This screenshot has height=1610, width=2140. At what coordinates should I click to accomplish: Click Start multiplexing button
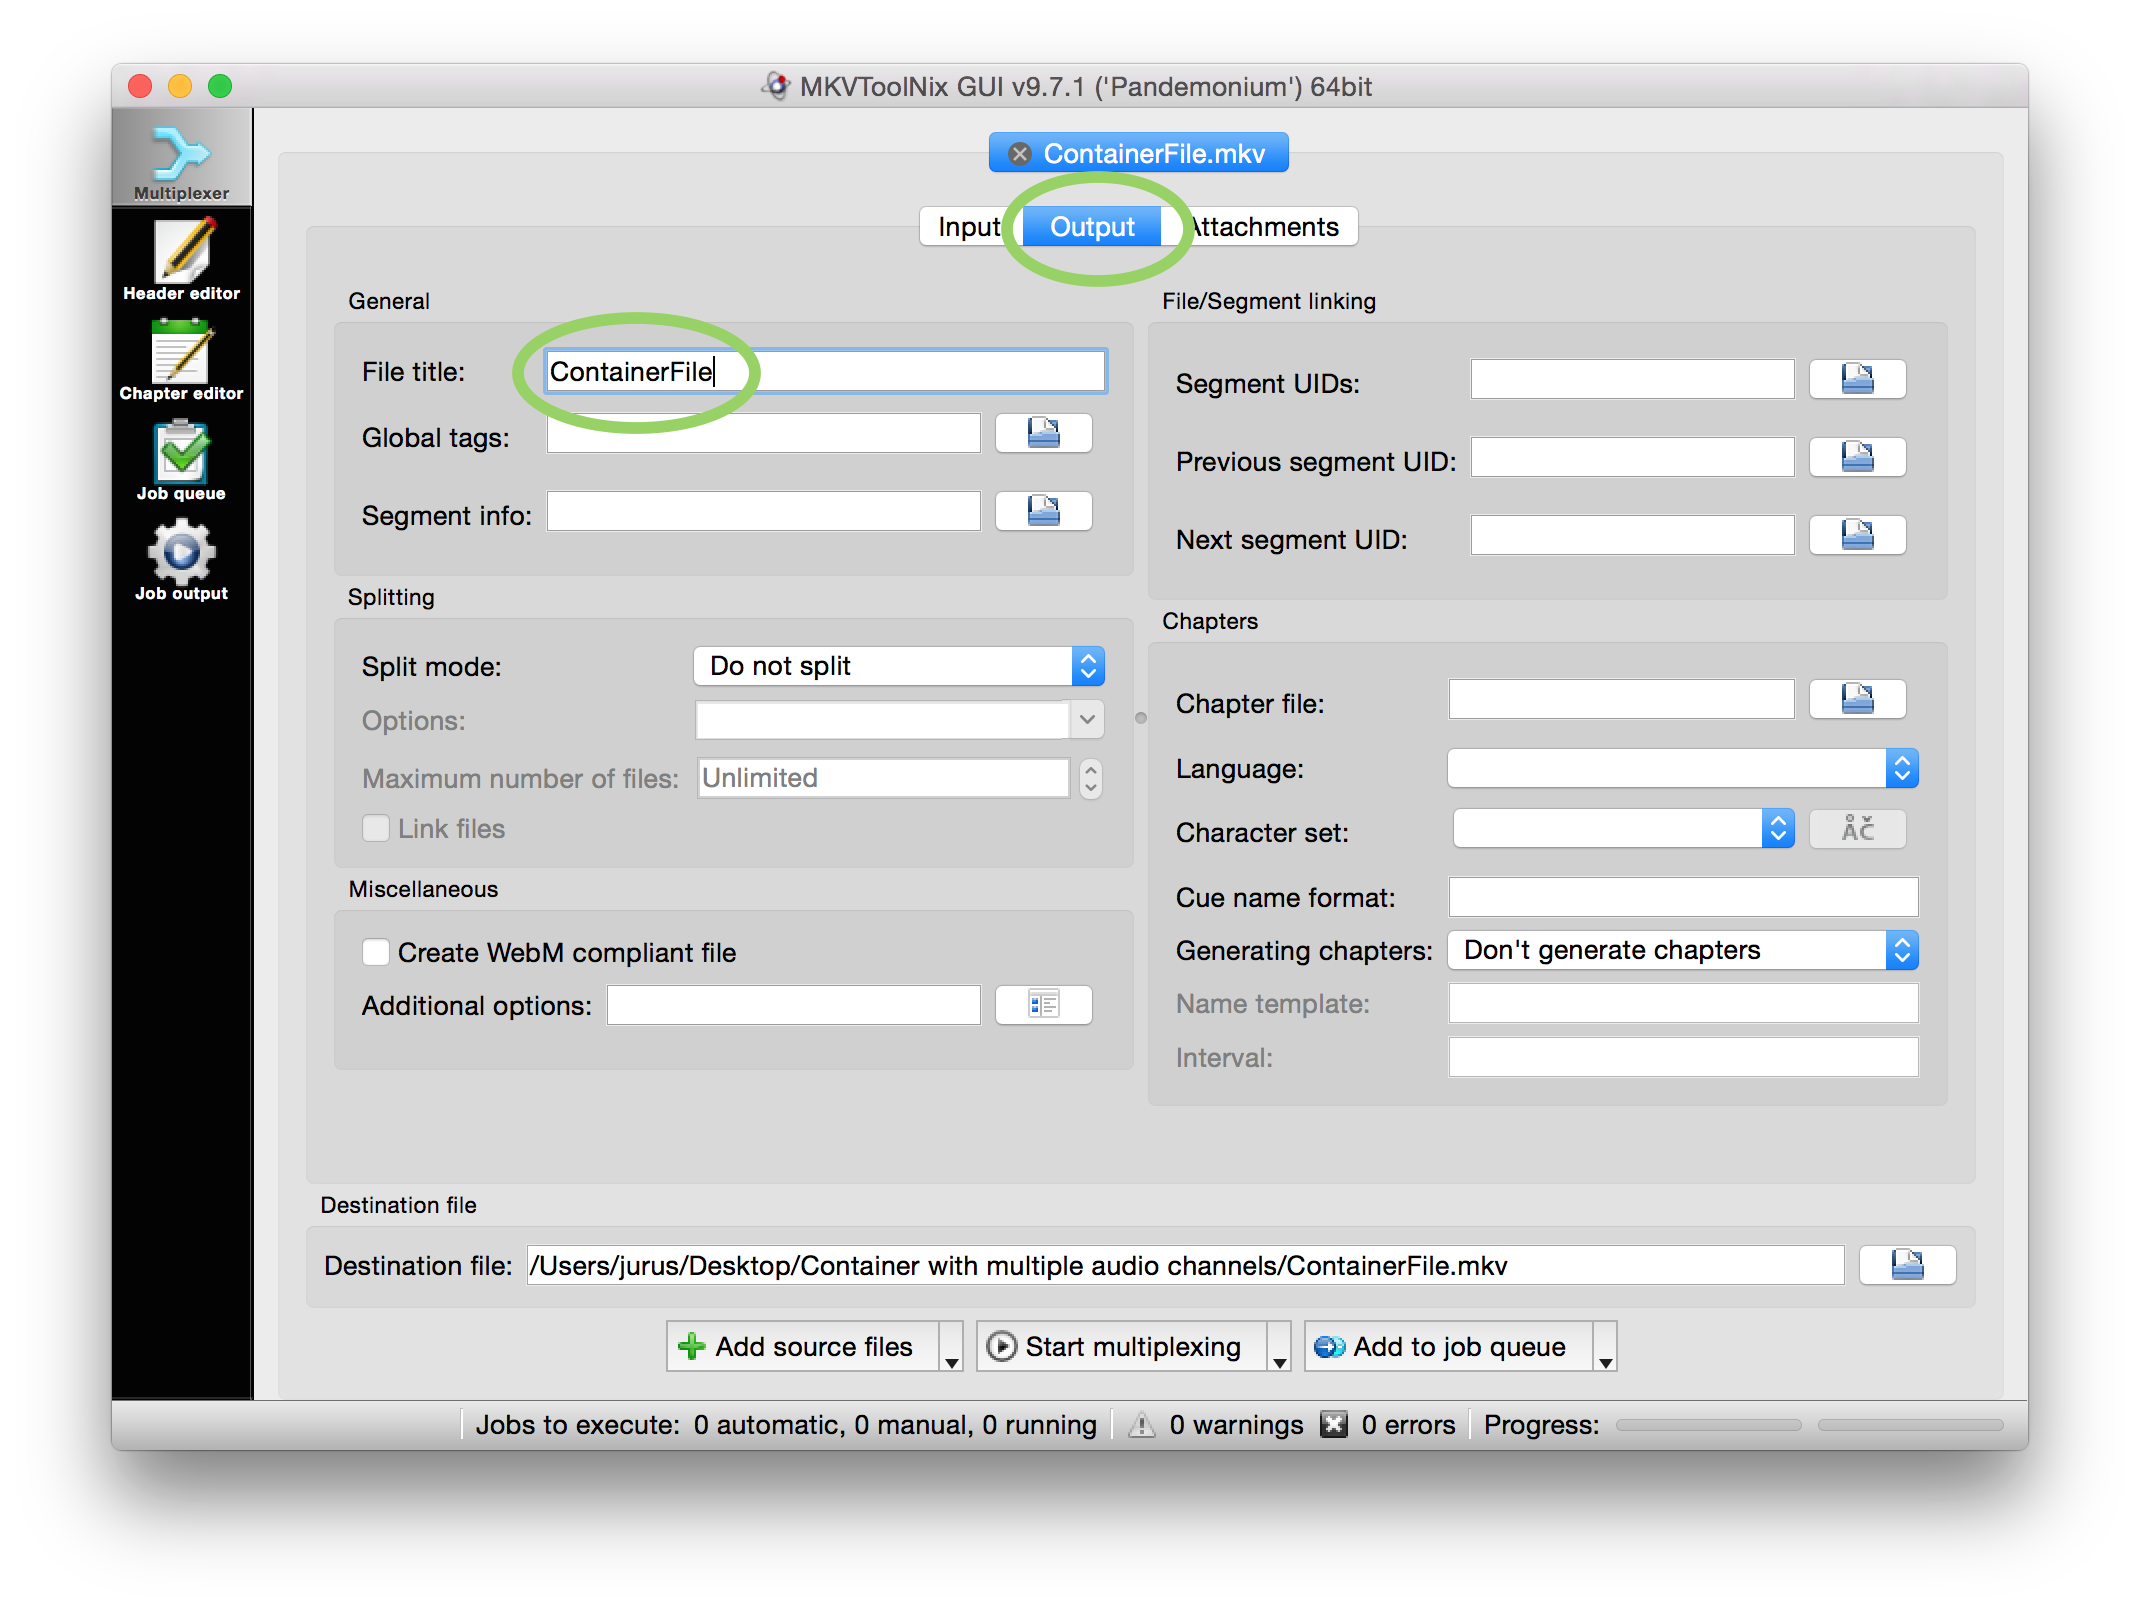click(1122, 1346)
